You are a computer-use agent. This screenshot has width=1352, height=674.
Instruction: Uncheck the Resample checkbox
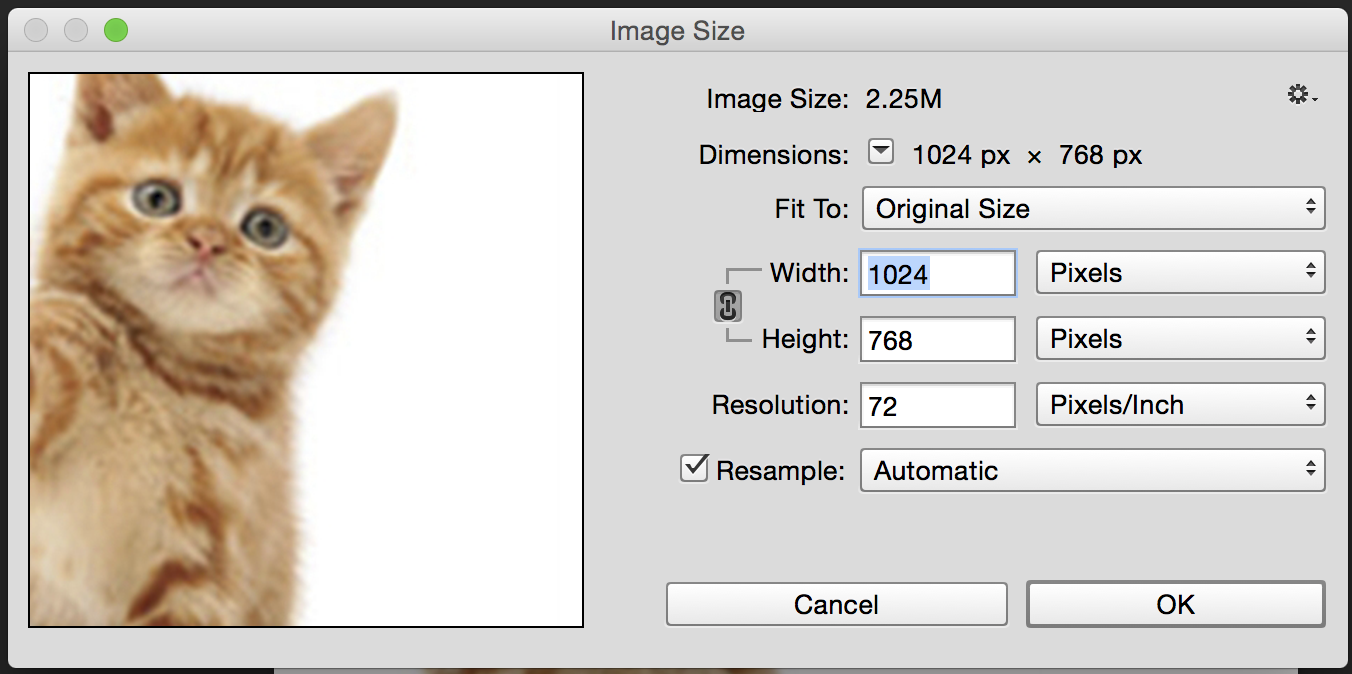[694, 468]
